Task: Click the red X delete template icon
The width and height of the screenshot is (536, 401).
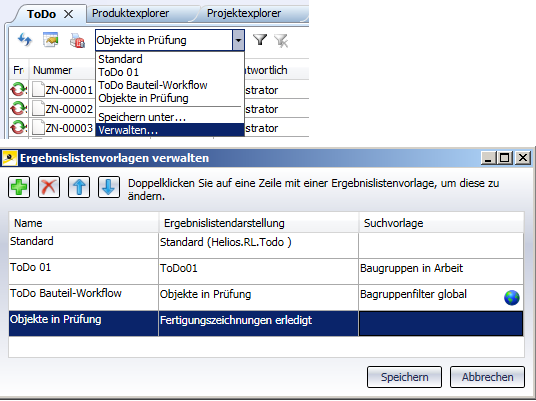Action: click(49, 187)
